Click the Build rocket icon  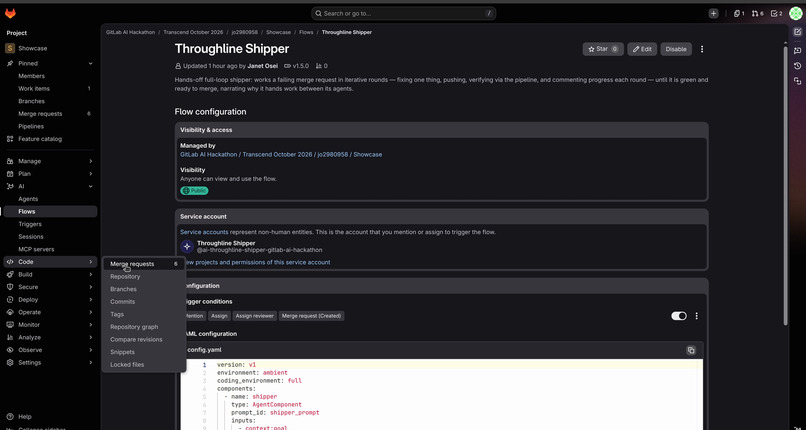9,274
